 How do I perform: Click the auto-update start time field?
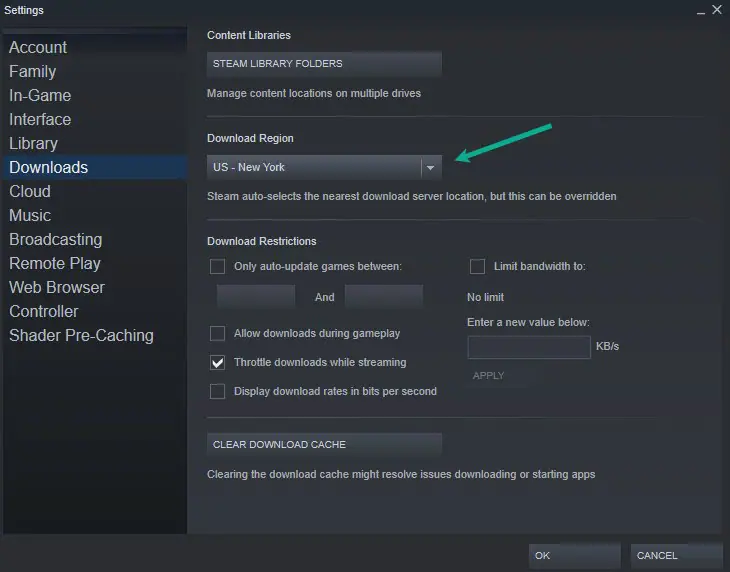tap(256, 296)
